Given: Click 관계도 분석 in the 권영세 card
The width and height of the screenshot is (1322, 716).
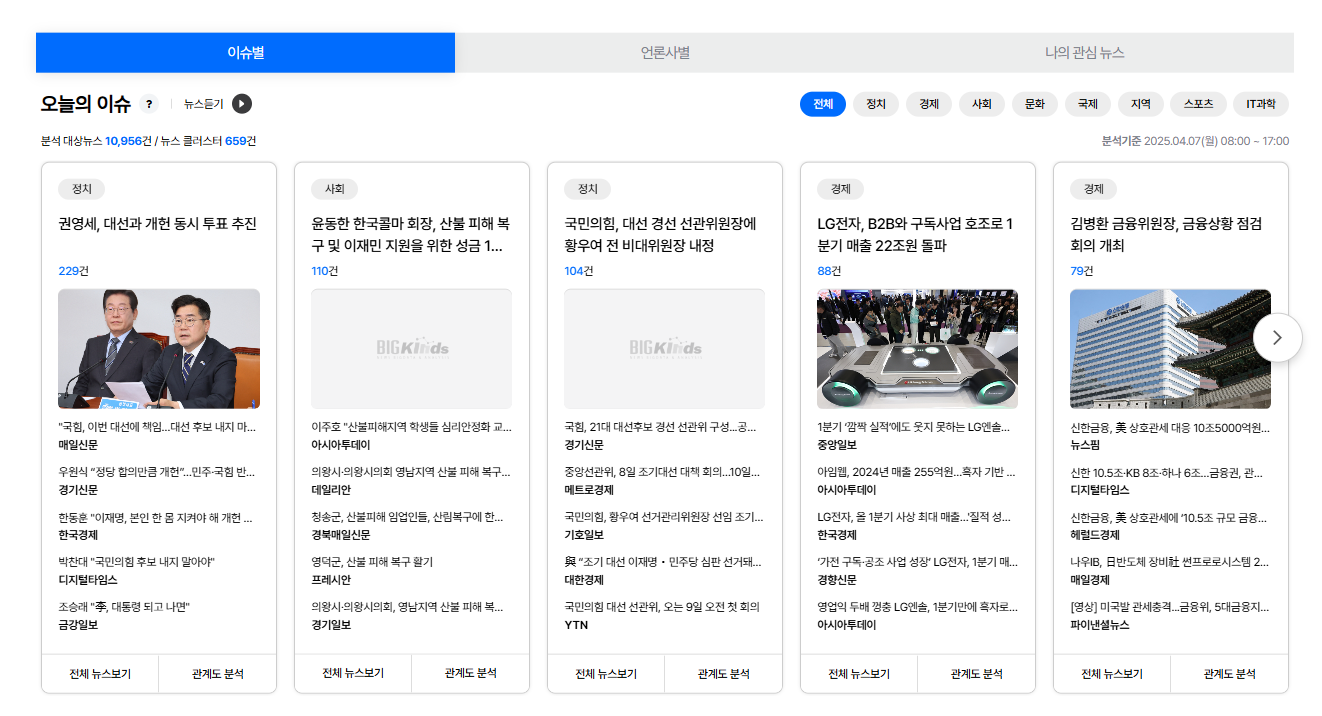Looking at the screenshot, I should (218, 674).
